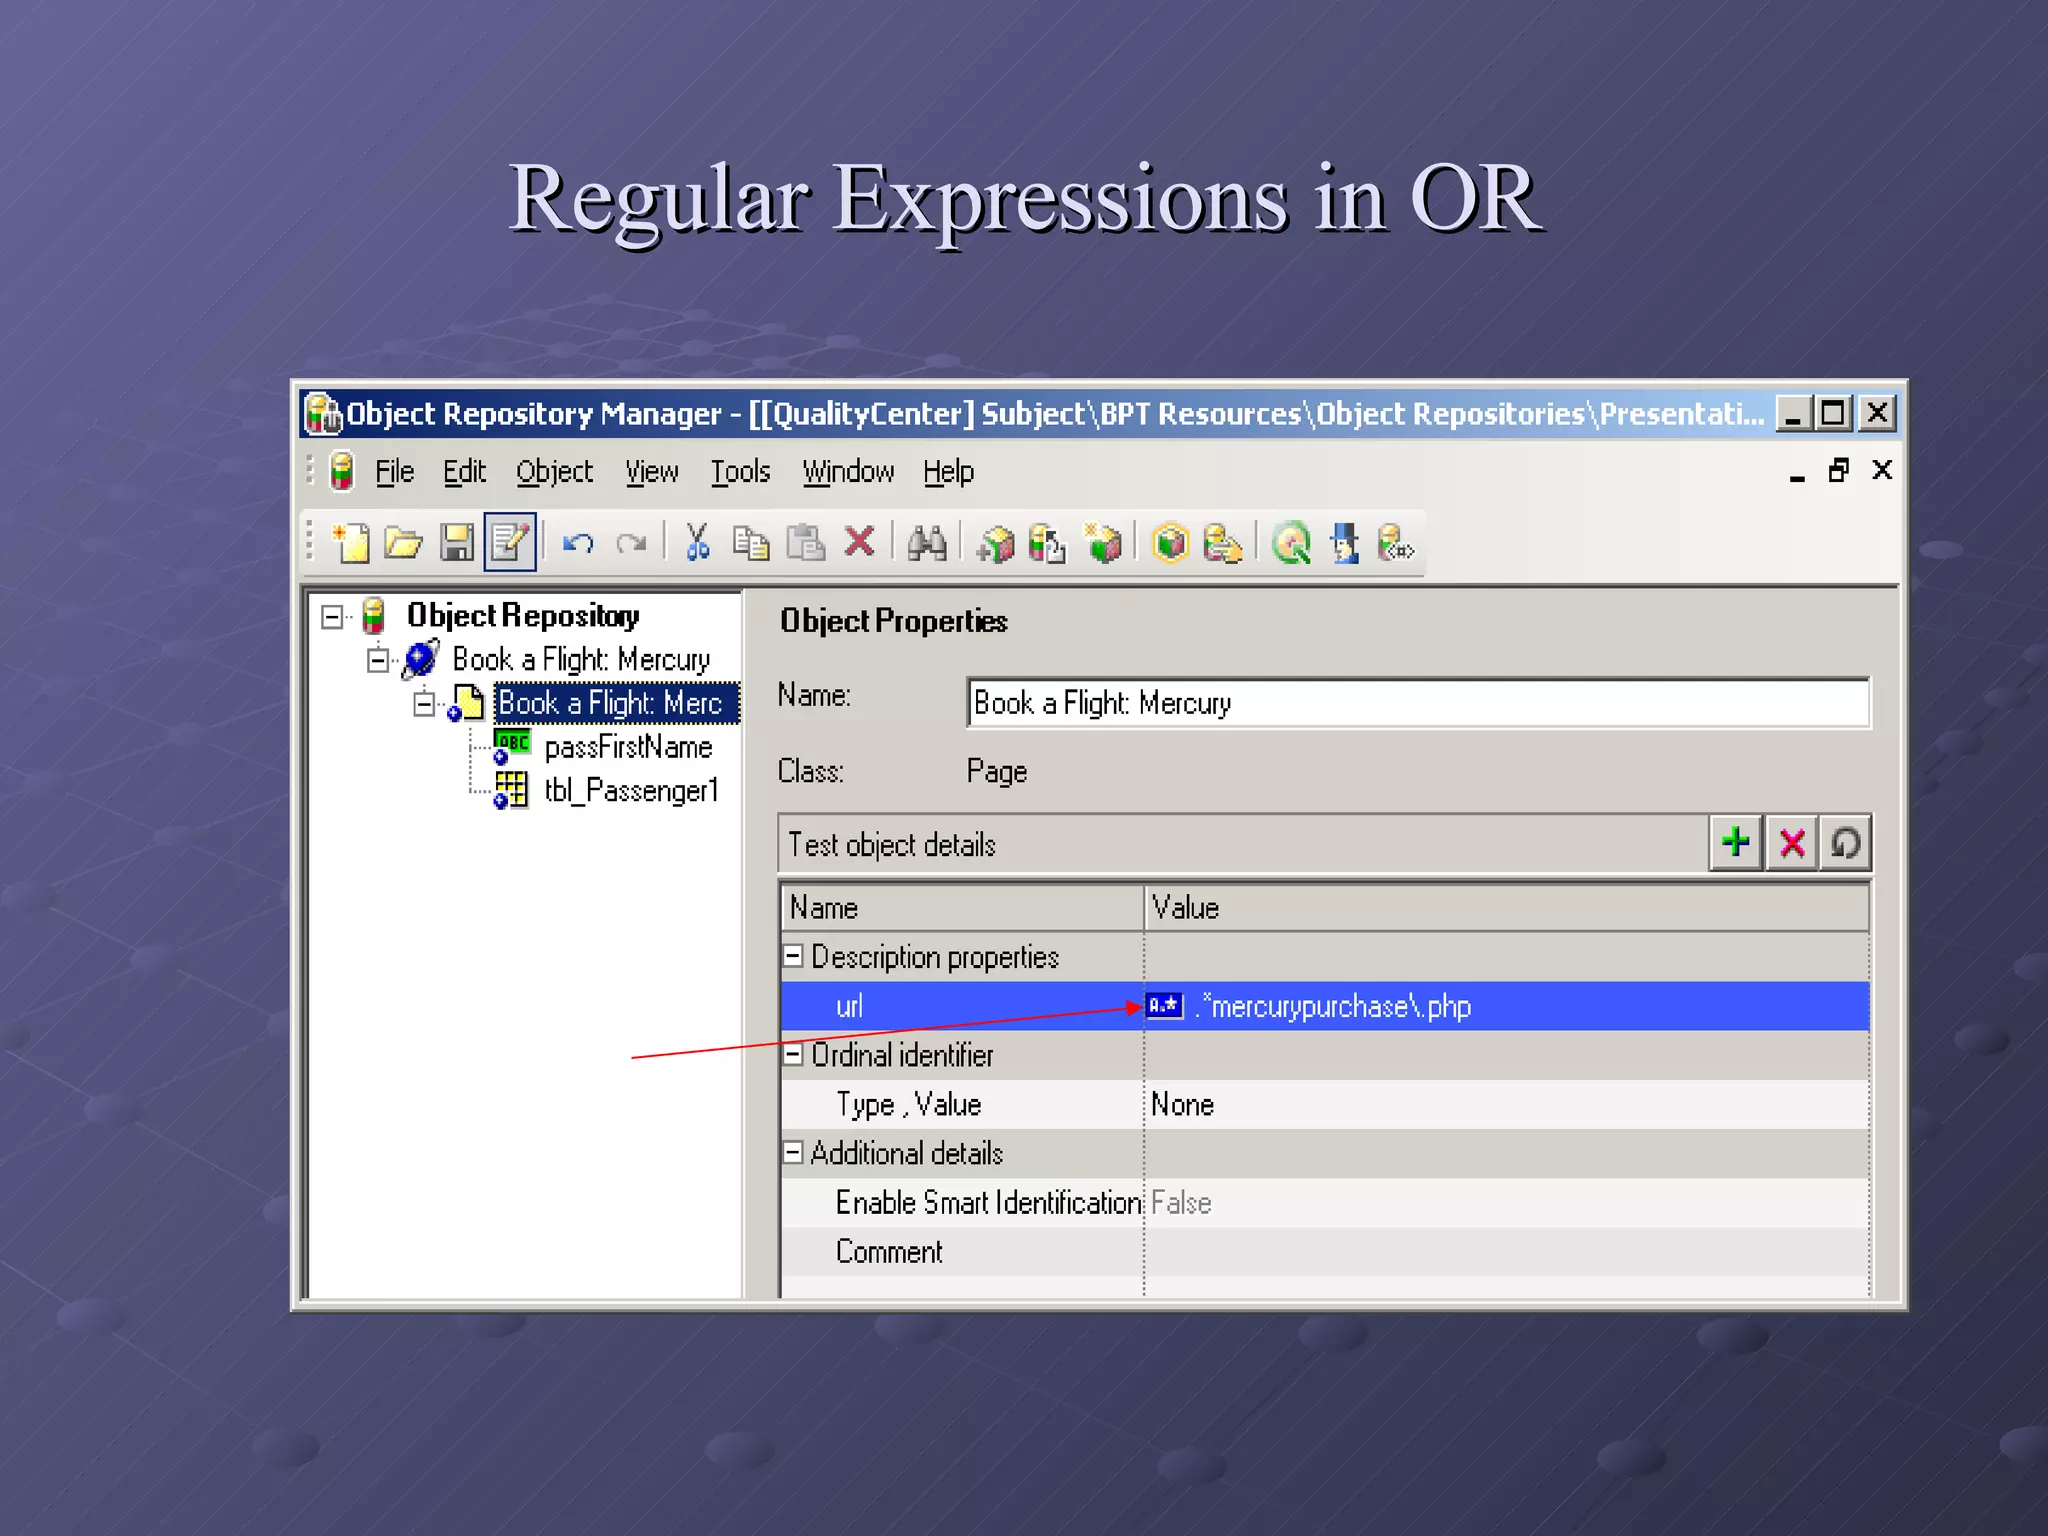Open the Edit menu
Viewport: 2048px width, 1536px height.
click(x=464, y=471)
